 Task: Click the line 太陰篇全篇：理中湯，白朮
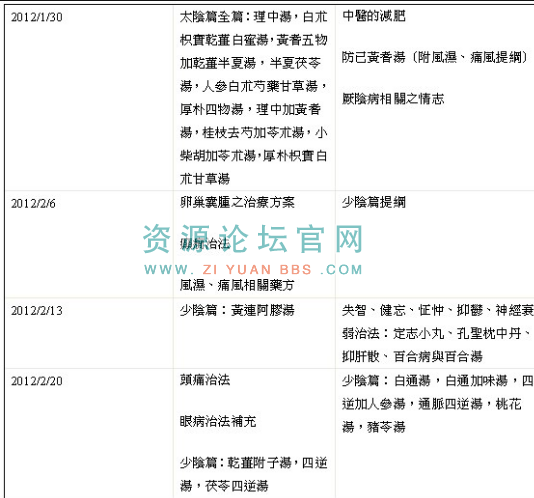254,17
